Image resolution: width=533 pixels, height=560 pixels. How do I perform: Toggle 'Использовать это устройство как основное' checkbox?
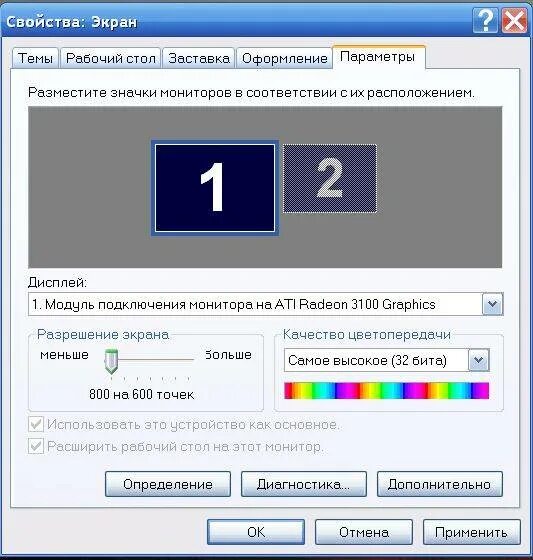pos(36,424)
